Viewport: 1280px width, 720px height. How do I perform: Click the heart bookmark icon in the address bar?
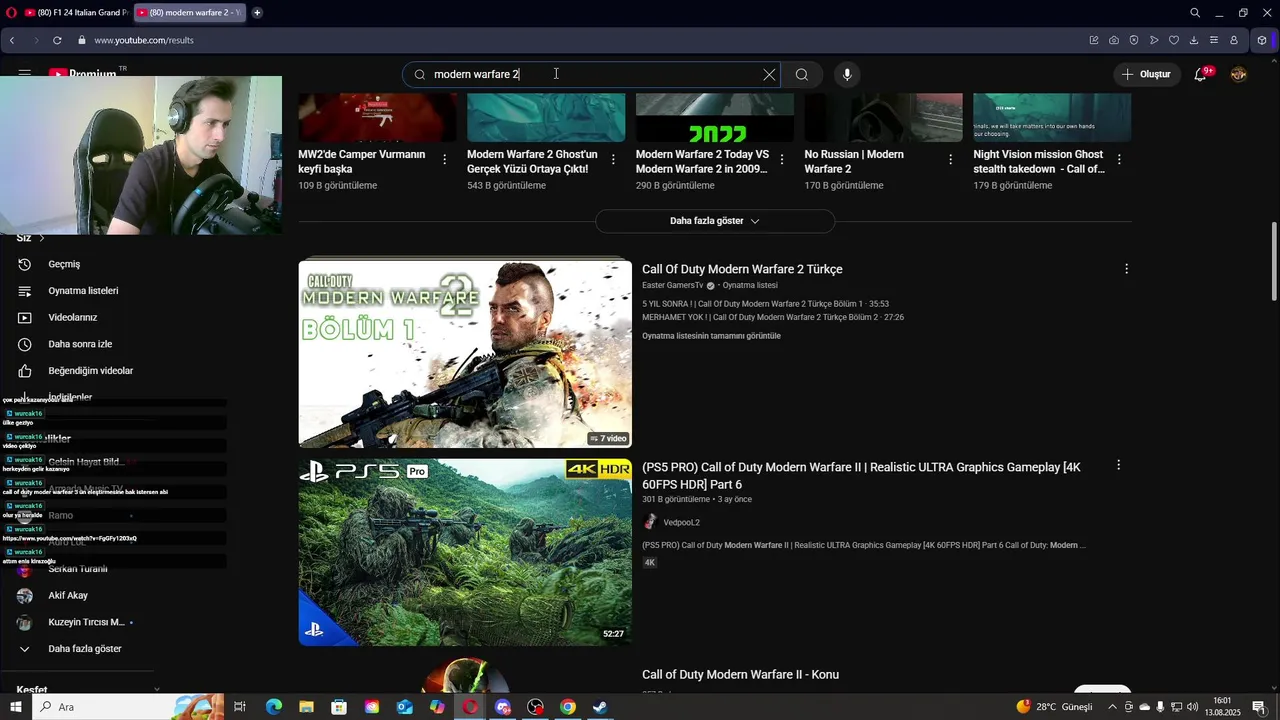(x=1174, y=40)
